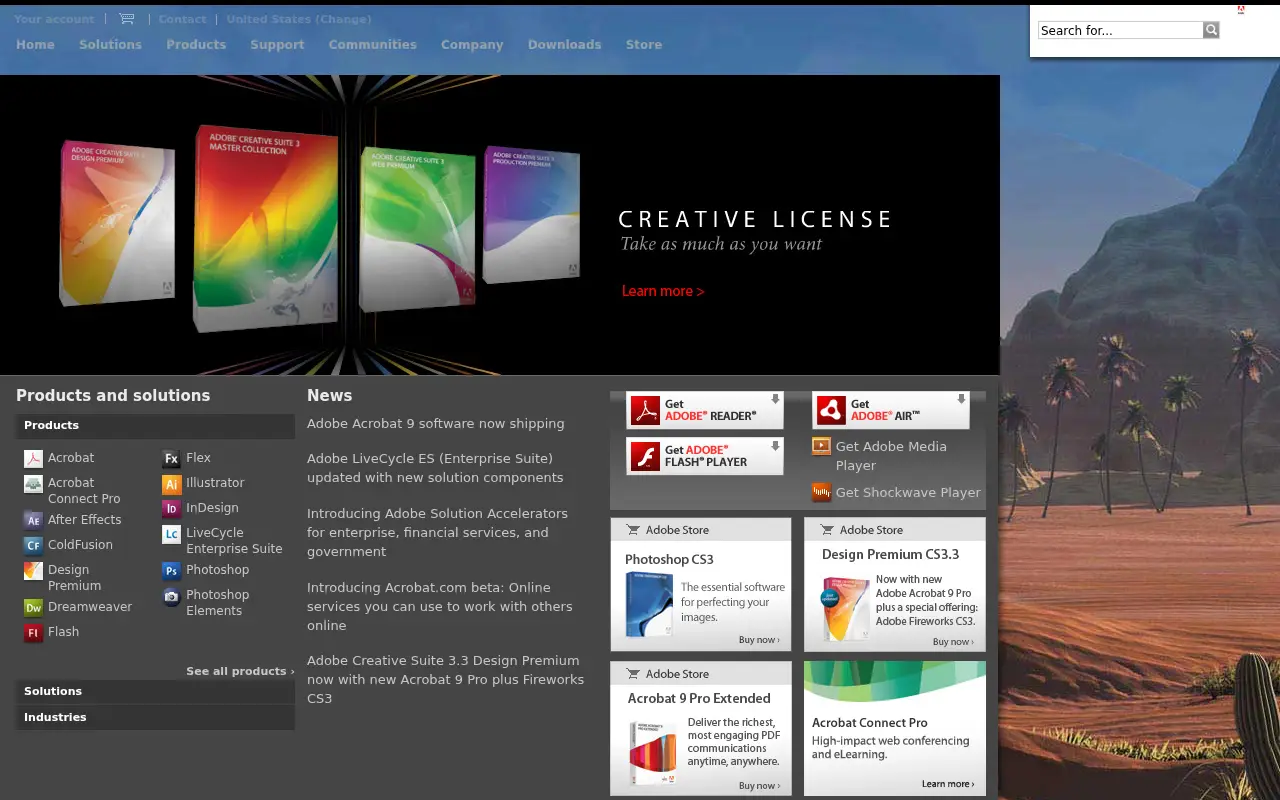
Task: Expand the Solutions accordion section
Action: [x=155, y=692]
